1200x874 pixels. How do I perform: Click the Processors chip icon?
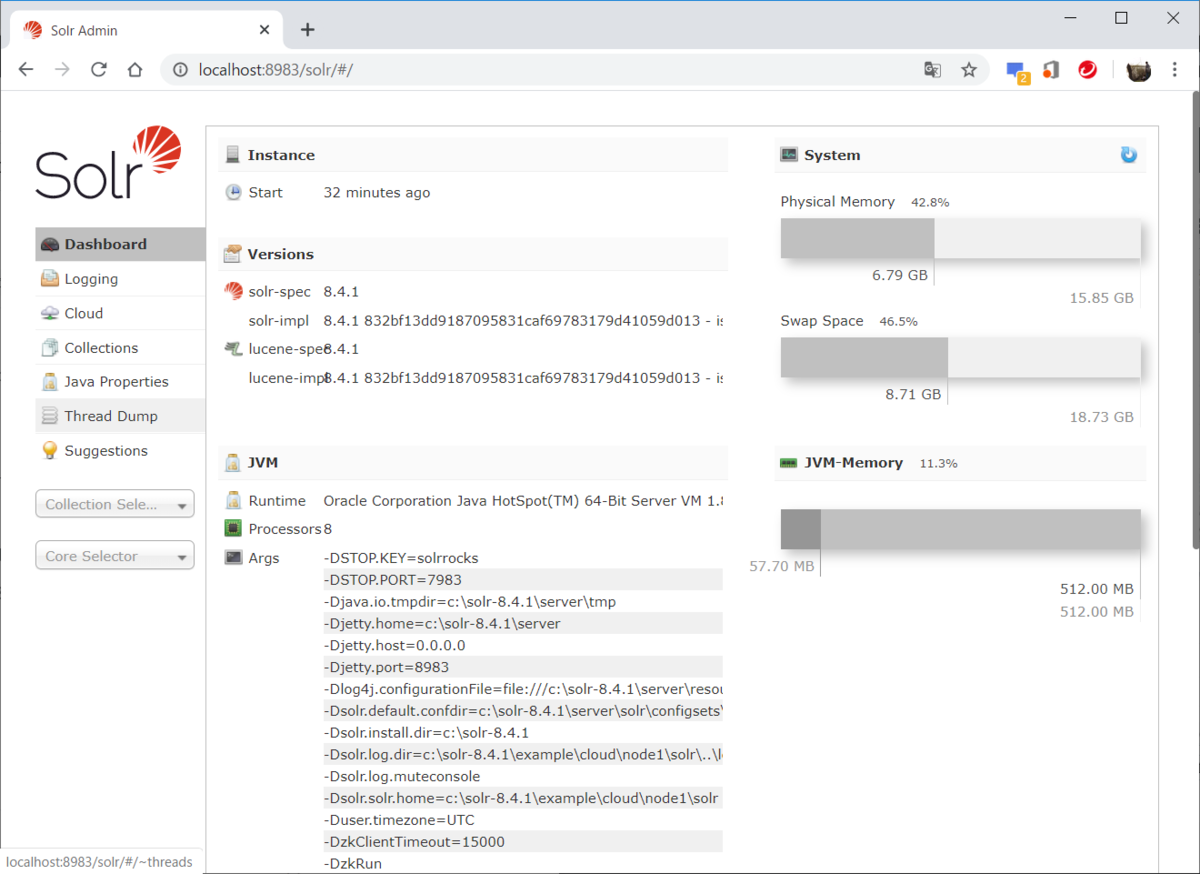click(x=233, y=529)
